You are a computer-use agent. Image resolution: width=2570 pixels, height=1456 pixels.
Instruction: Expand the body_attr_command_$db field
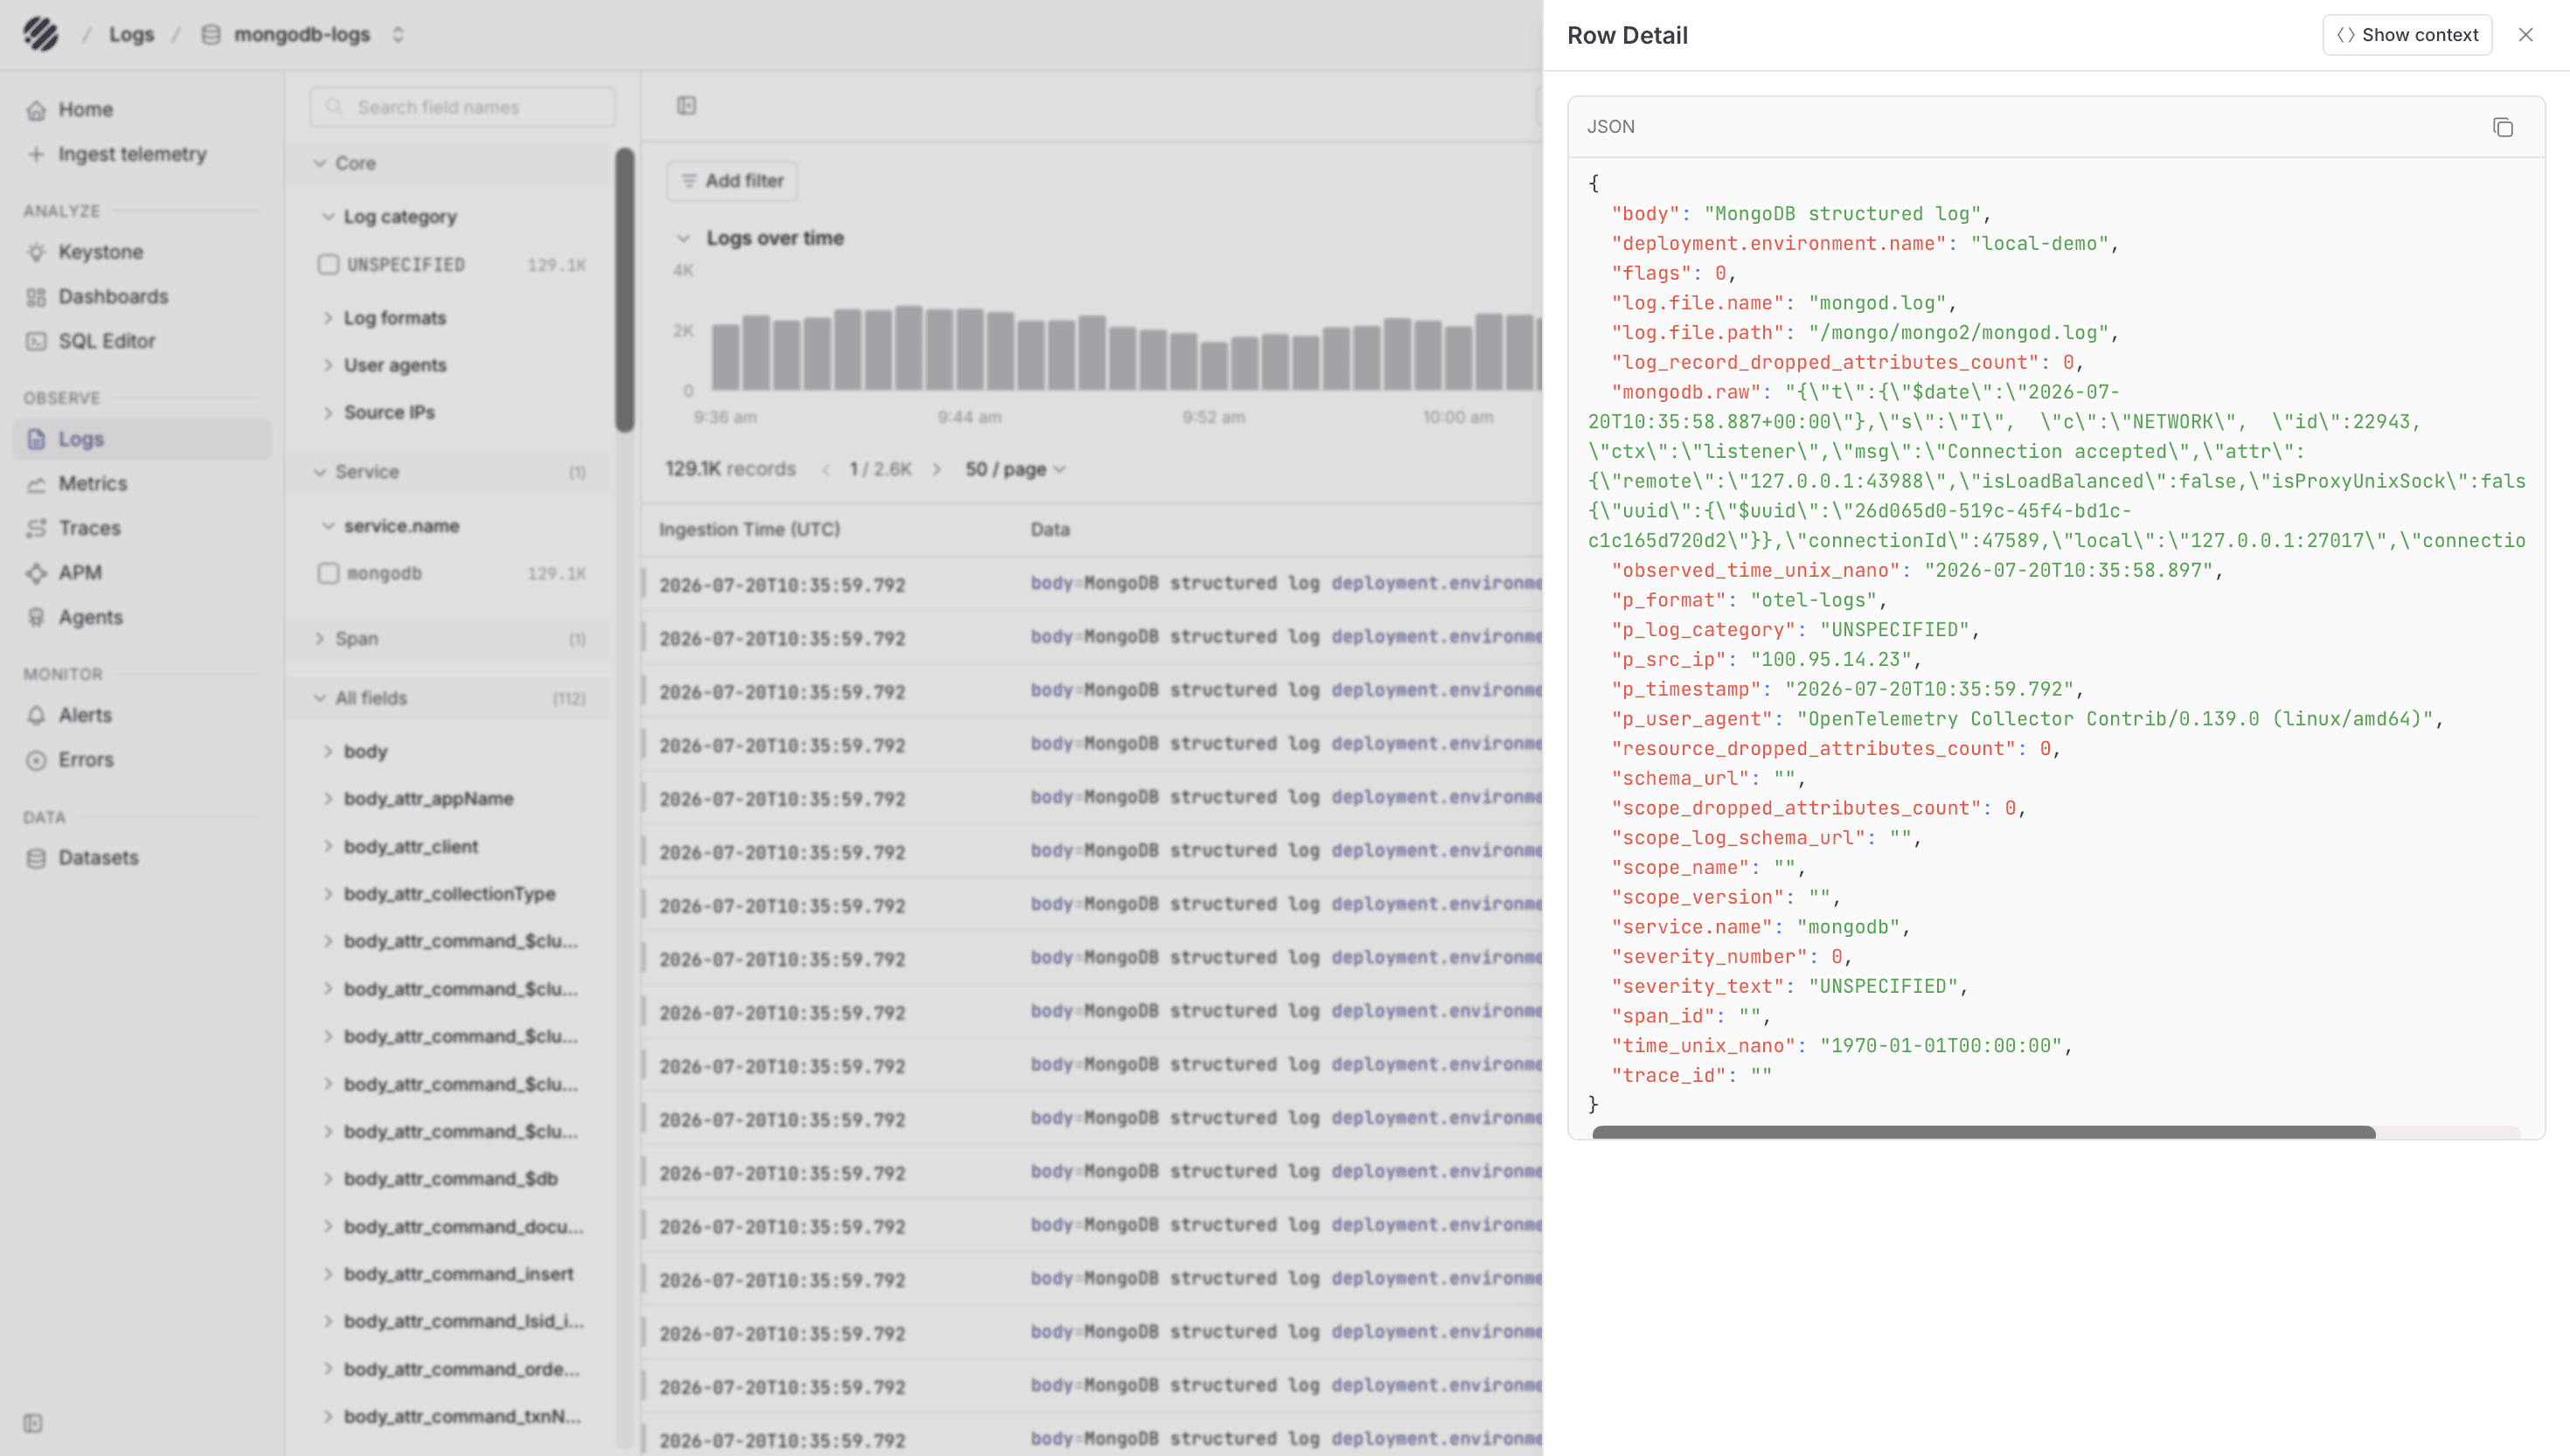pyautogui.click(x=328, y=1179)
